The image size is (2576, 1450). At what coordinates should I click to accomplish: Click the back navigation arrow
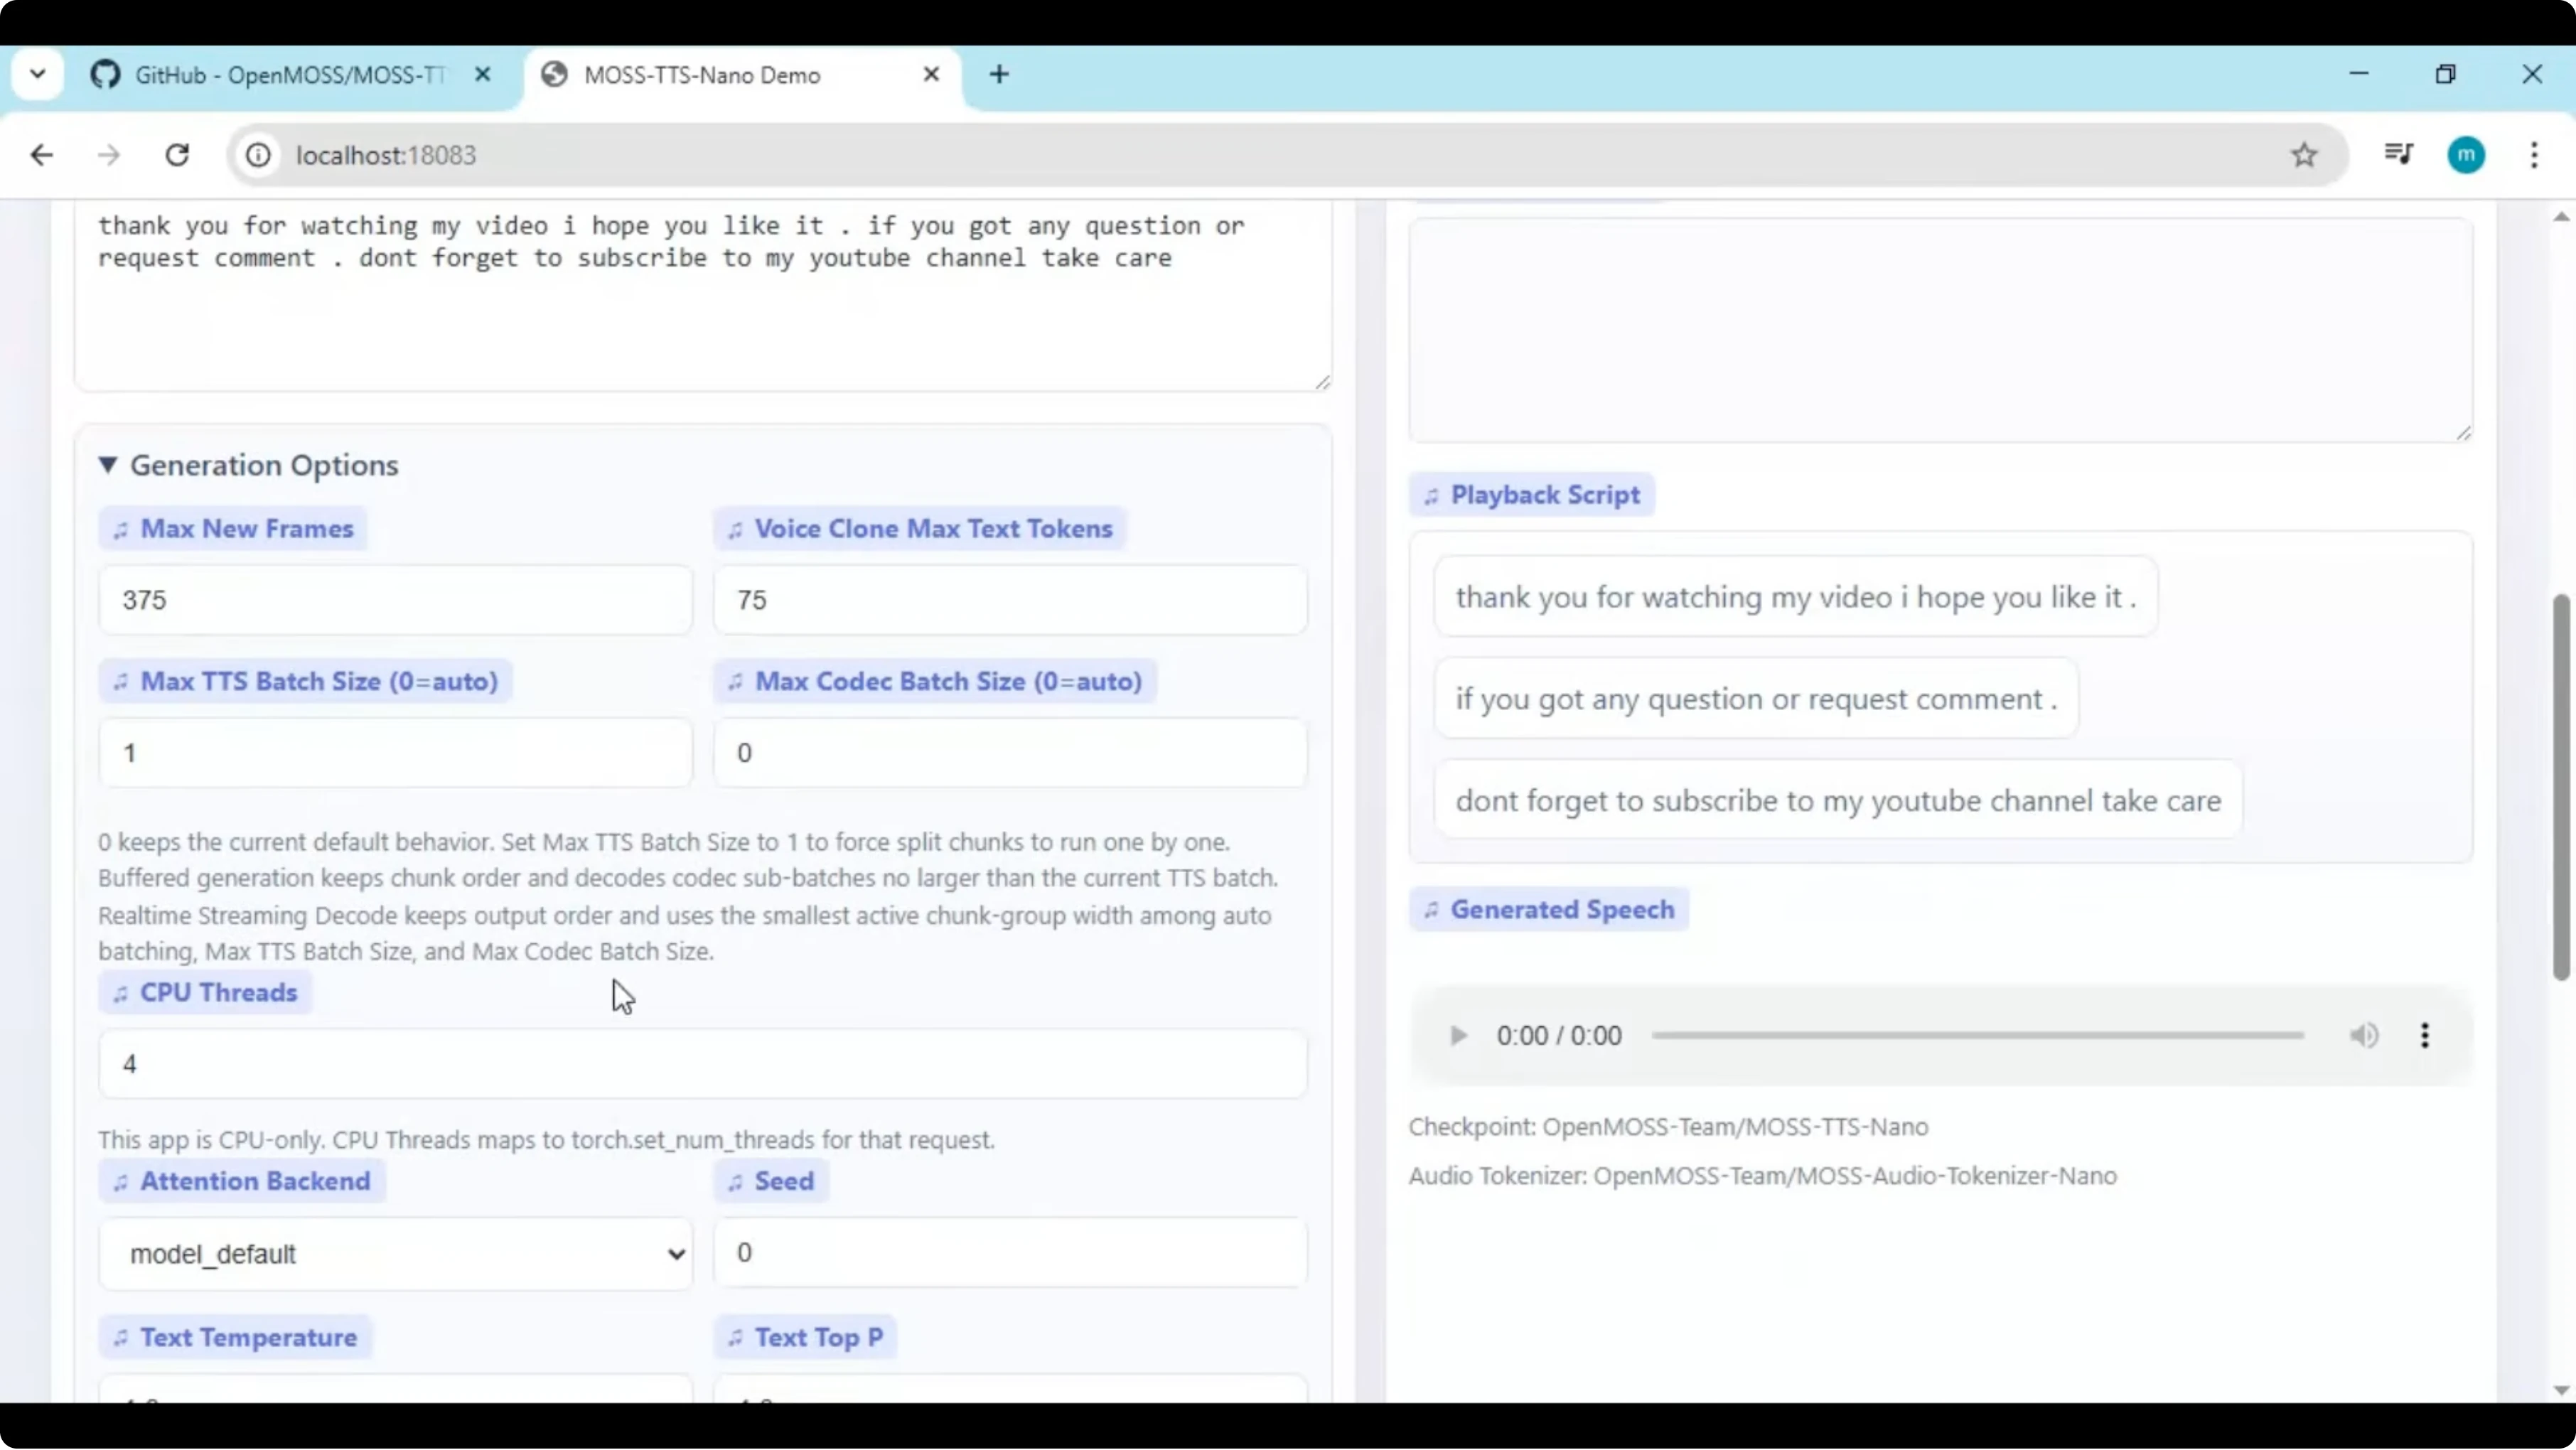tap(42, 155)
